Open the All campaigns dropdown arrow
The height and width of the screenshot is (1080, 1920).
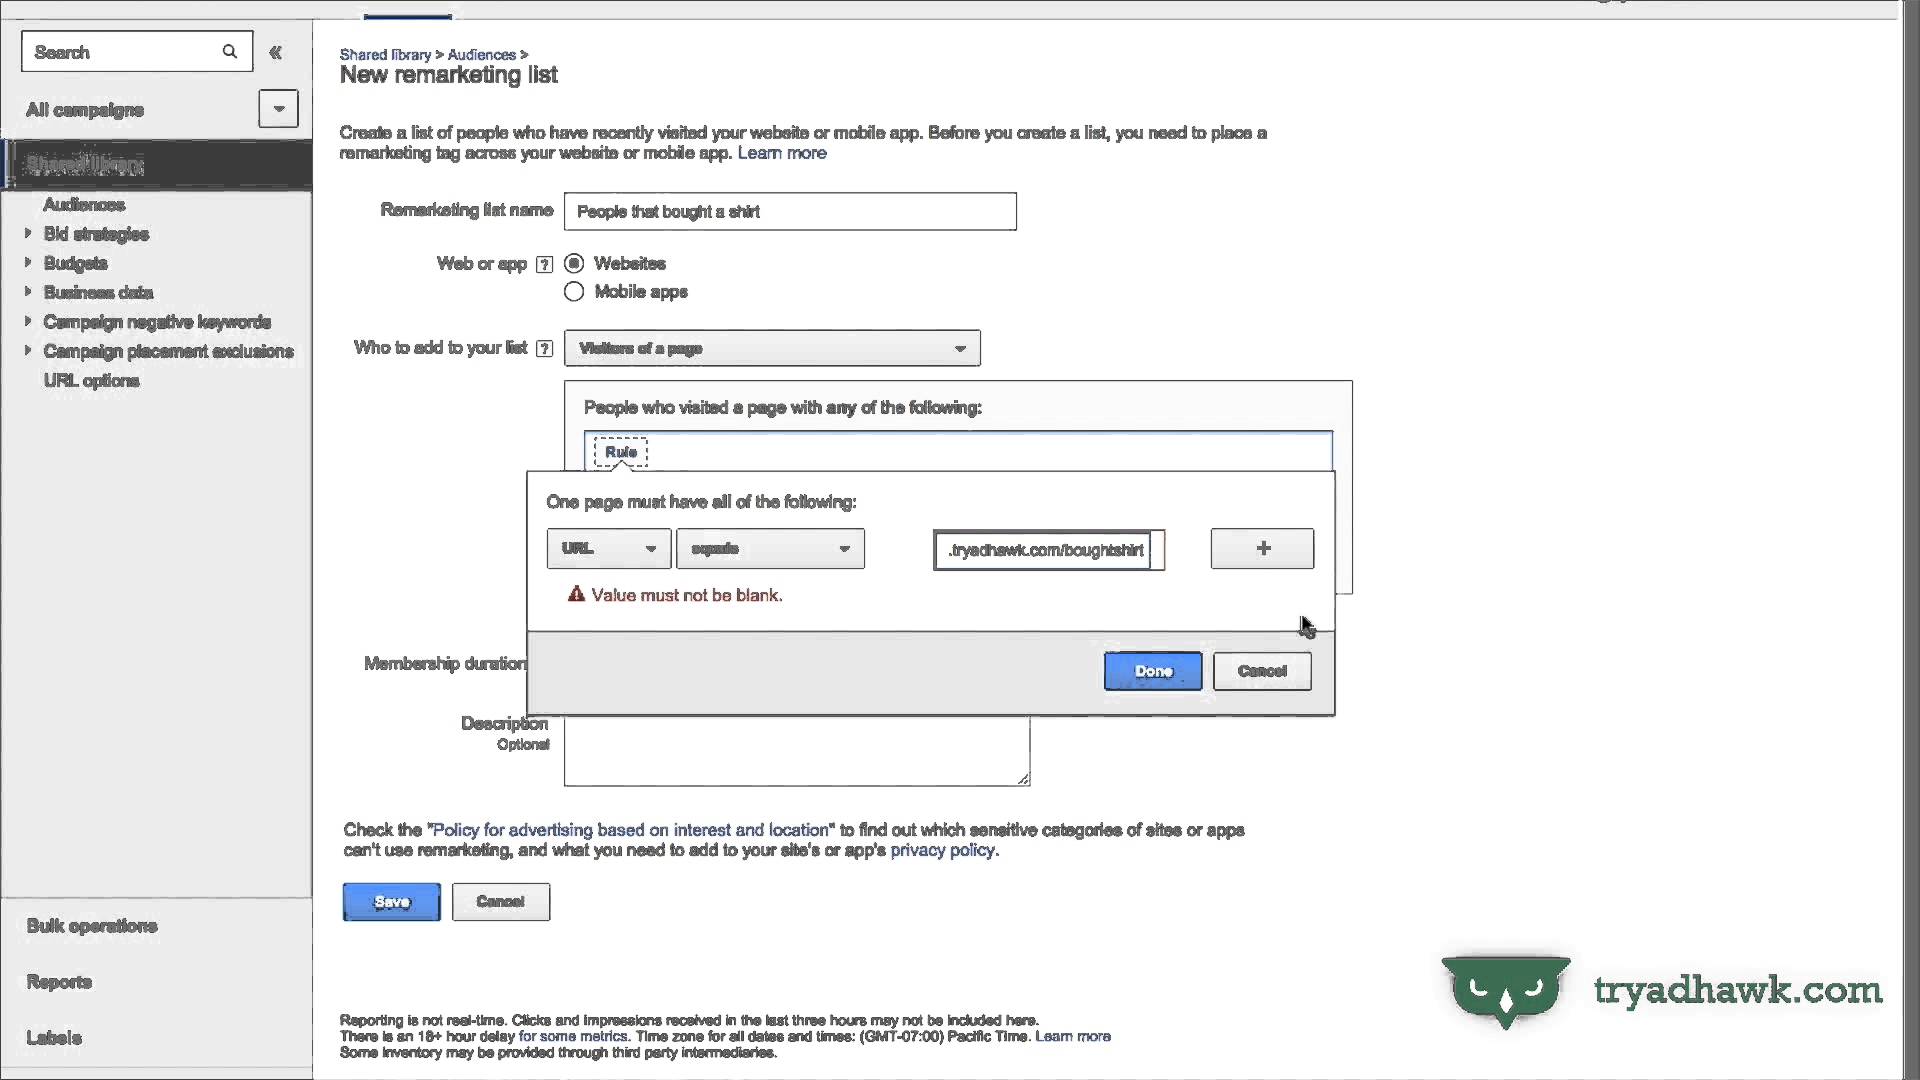pos(278,109)
